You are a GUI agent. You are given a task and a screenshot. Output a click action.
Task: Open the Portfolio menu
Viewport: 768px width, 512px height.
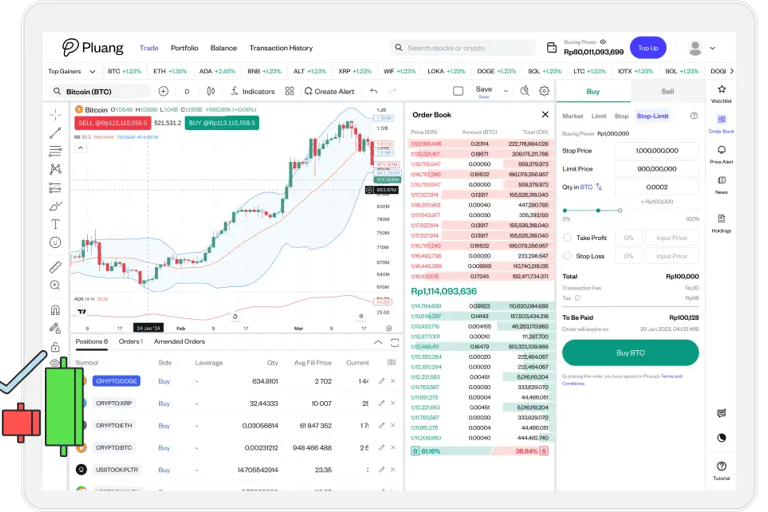[184, 48]
